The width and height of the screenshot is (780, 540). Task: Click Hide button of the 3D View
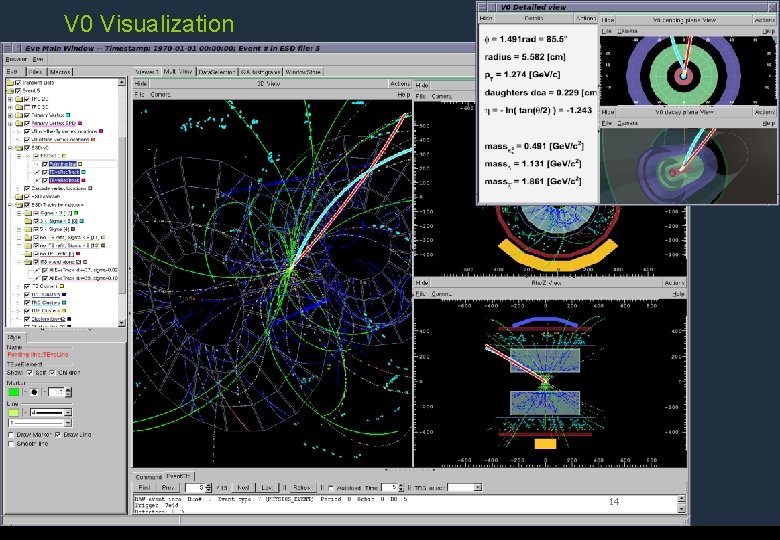(x=141, y=84)
